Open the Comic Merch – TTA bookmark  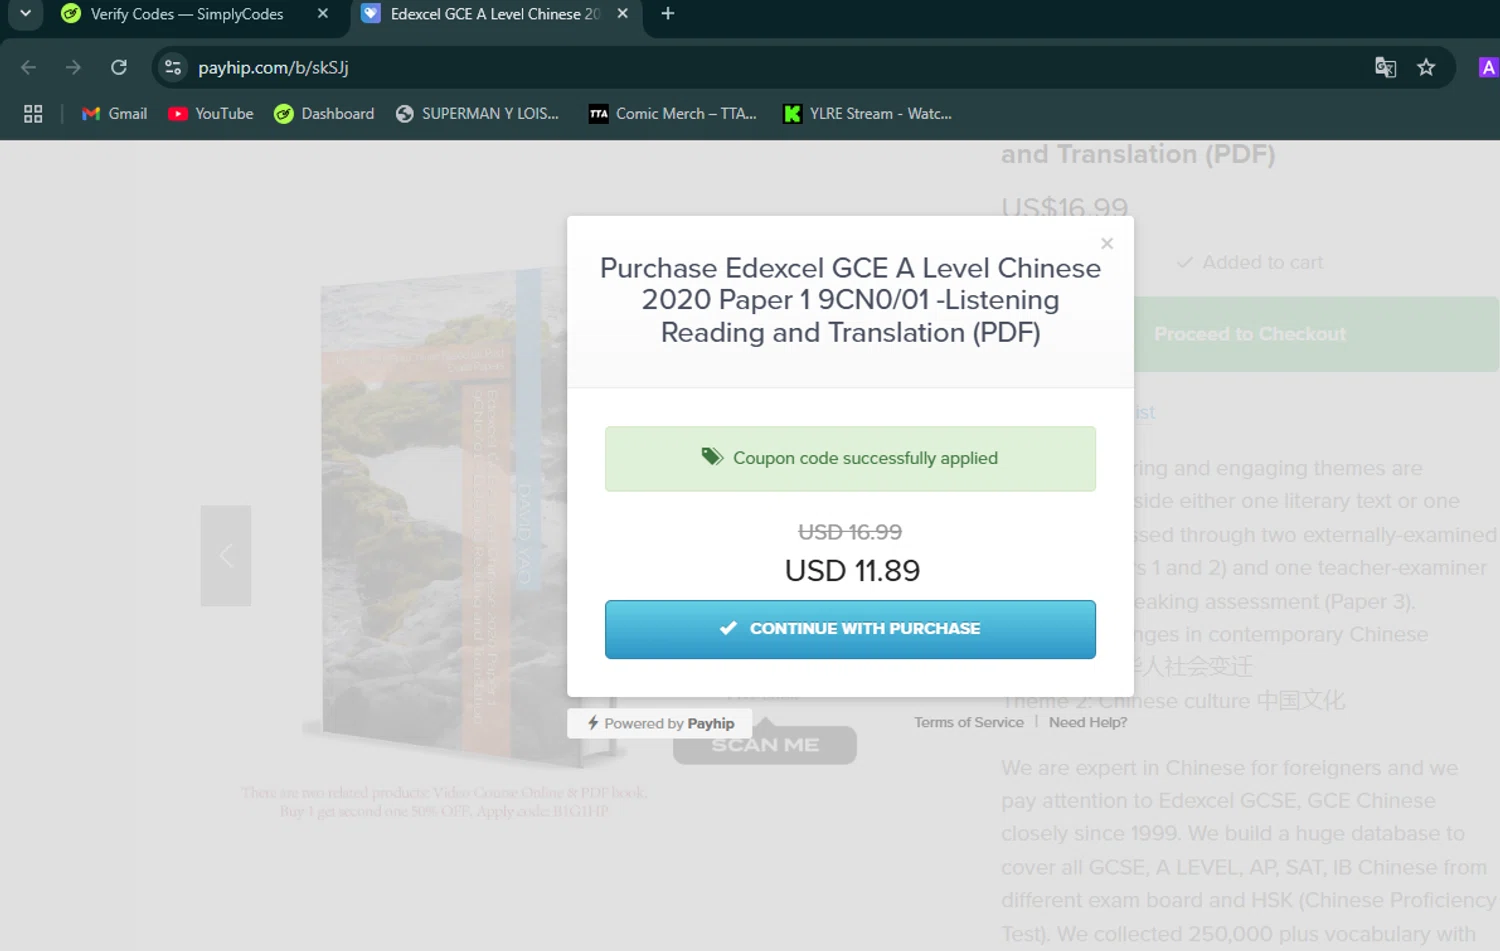673,114
